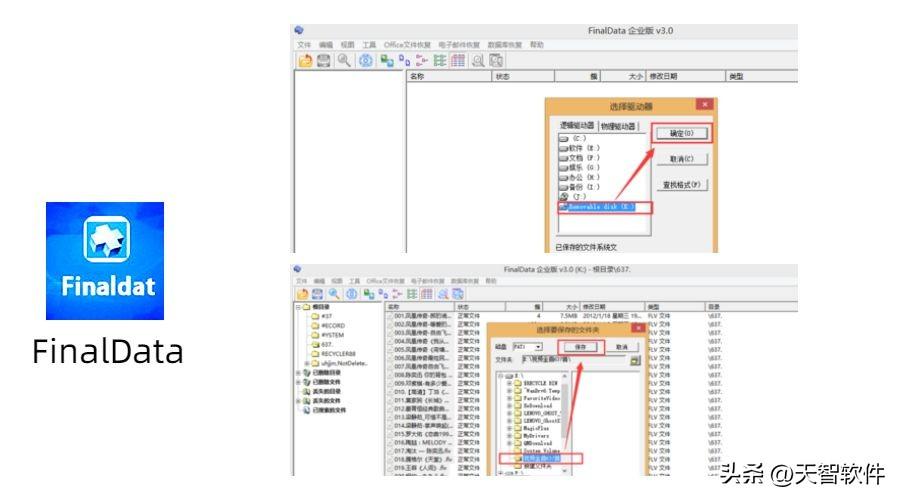
Task: Select 娱乐 (G:) drive in list
Action: click(579, 168)
